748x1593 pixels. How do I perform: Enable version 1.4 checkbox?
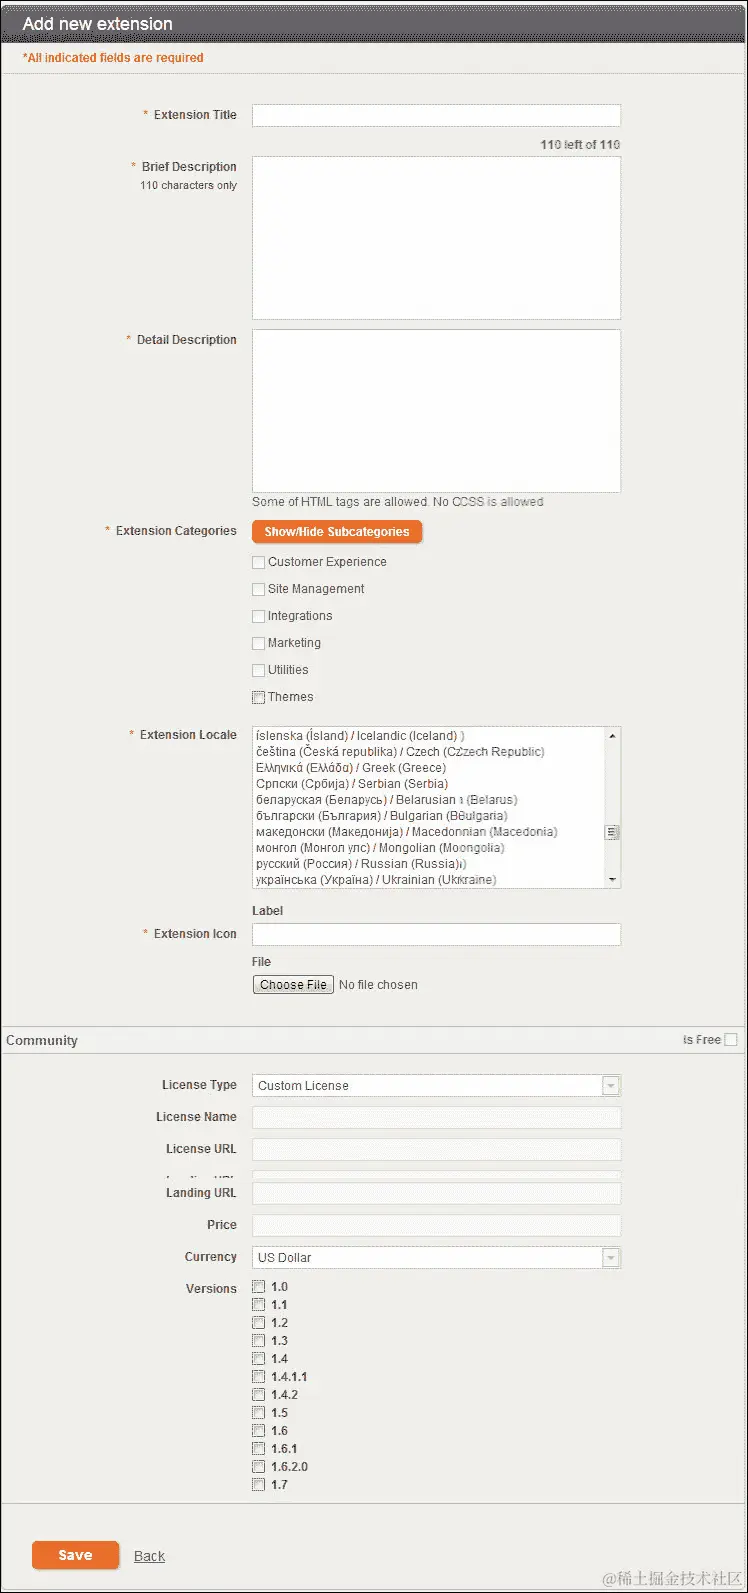point(259,1359)
